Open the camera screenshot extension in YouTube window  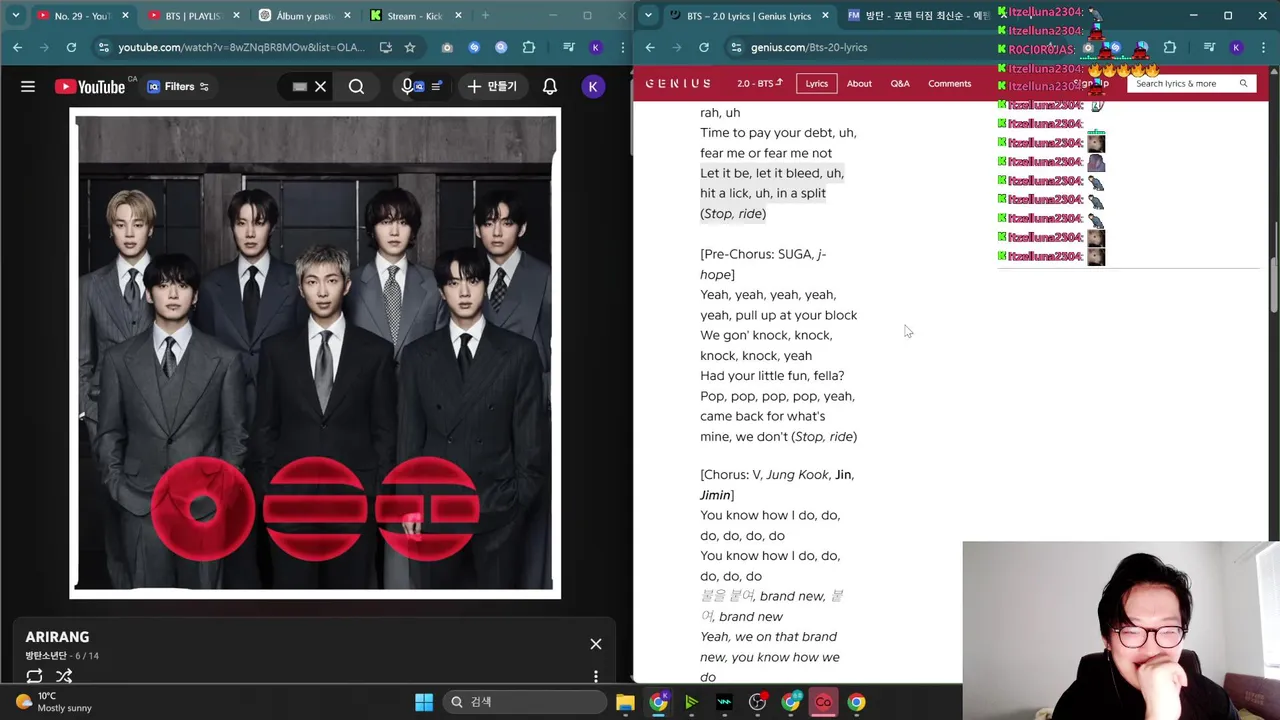[x=447, y=47]
